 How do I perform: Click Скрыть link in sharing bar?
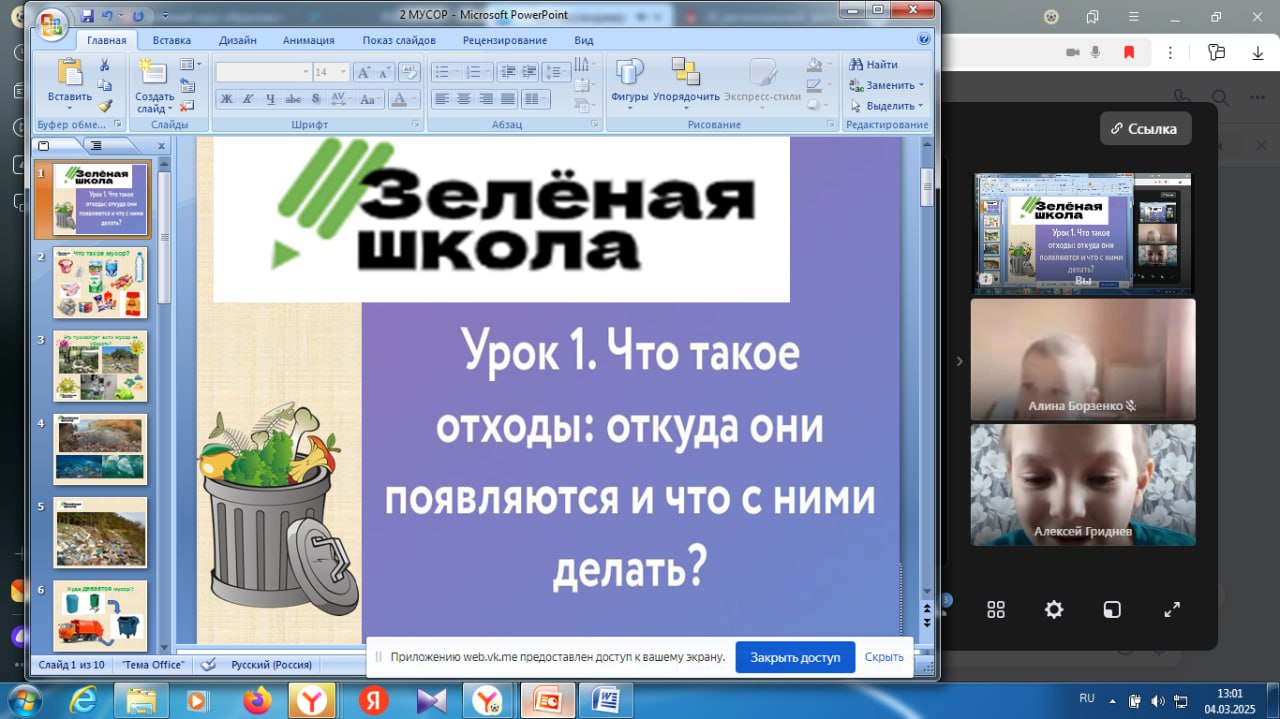pos(884,657)
